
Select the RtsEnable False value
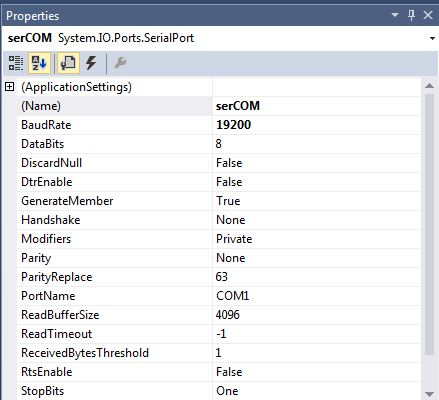click(316, 372)
